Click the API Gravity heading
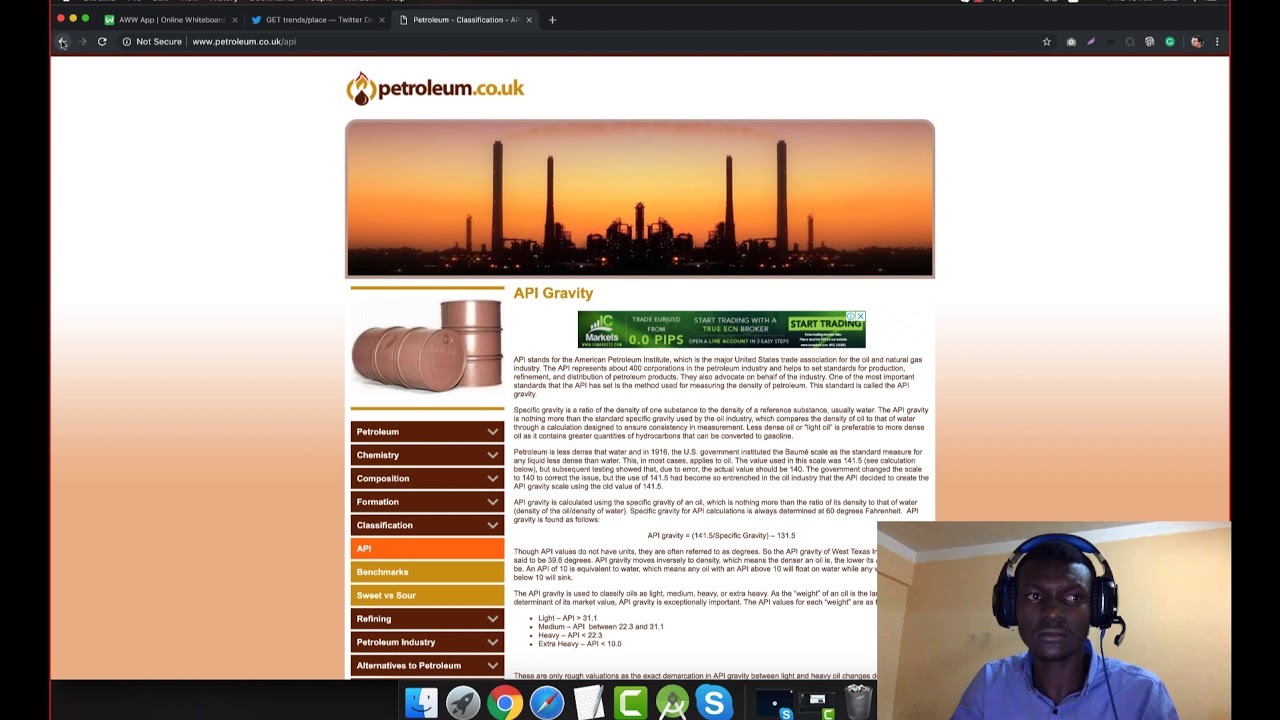The image size is (1280, 720). (x=553, y=293)
